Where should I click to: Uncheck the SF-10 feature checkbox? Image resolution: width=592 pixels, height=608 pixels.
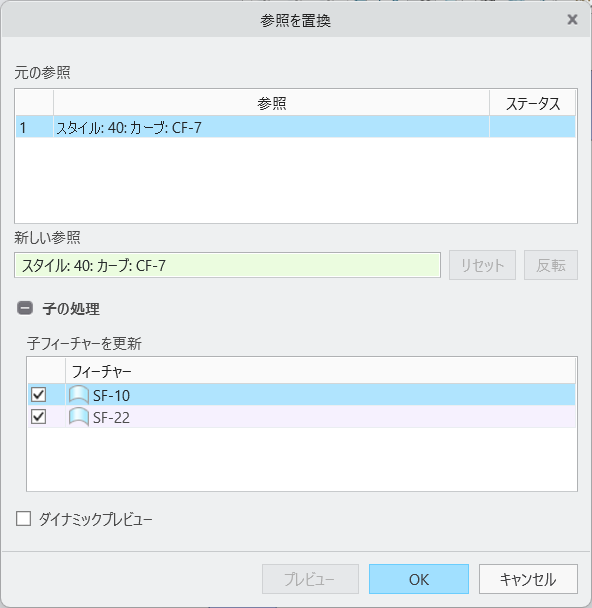38,395
